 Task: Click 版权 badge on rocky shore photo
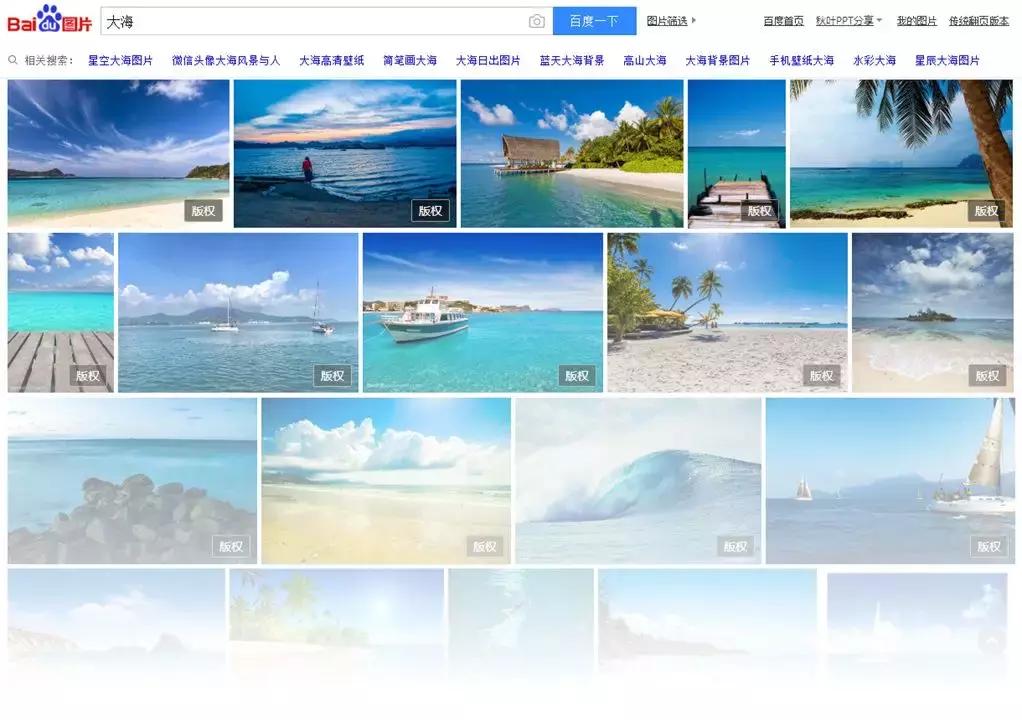tap(231, 546)
